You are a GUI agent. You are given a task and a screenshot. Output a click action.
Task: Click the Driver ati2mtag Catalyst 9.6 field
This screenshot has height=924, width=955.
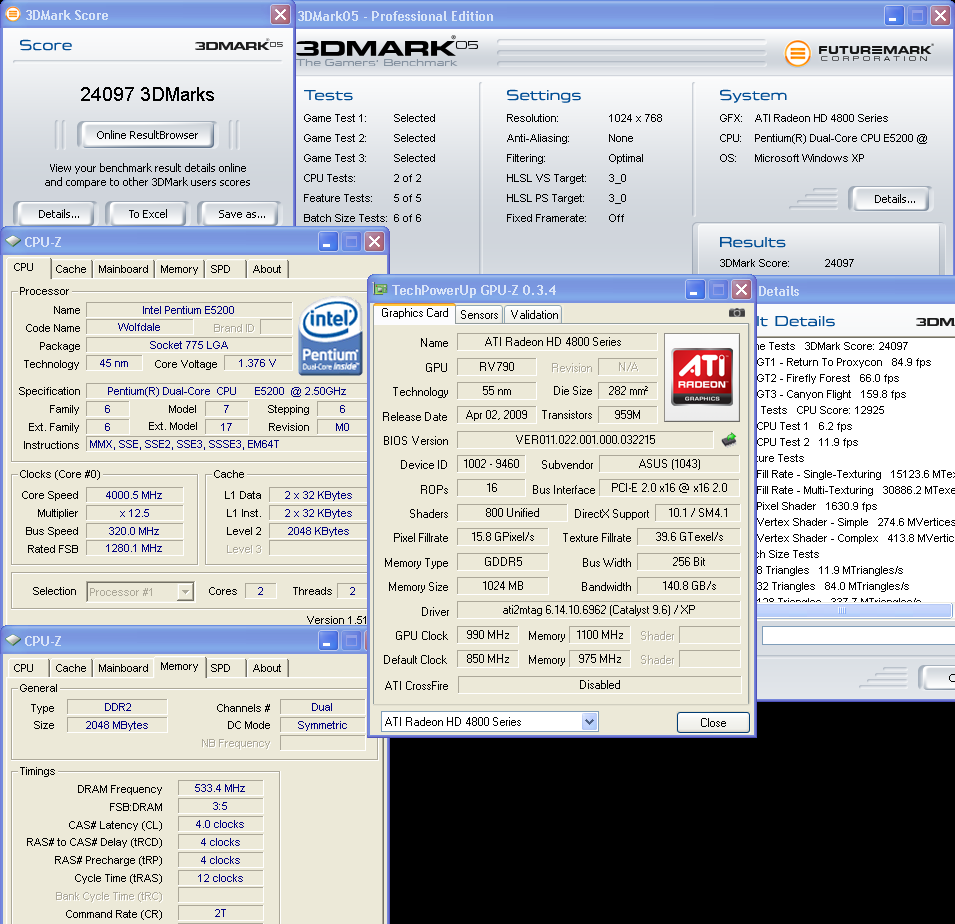599,610
